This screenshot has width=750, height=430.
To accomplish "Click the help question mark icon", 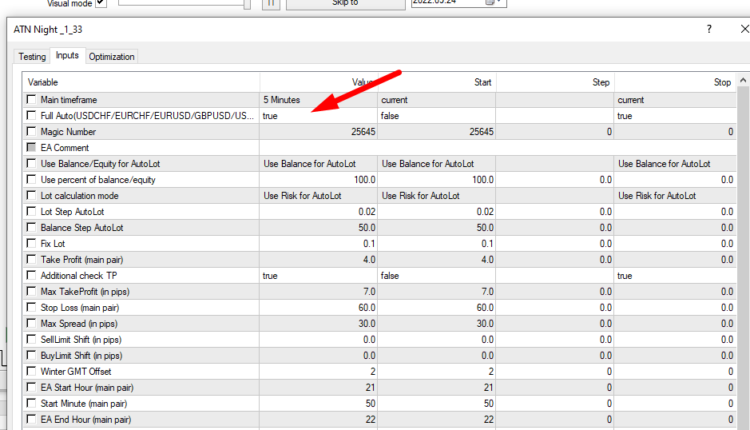I will click(x=709, y=30).
